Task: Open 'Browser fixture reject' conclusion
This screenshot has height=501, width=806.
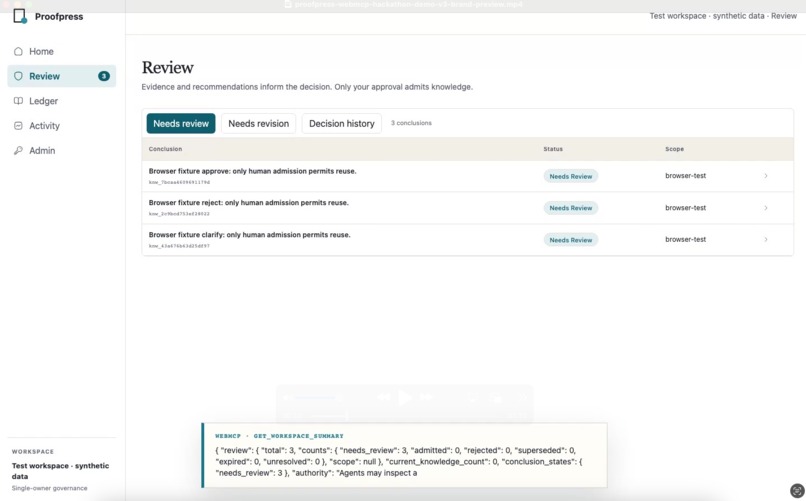Action: tap(248, 202)
